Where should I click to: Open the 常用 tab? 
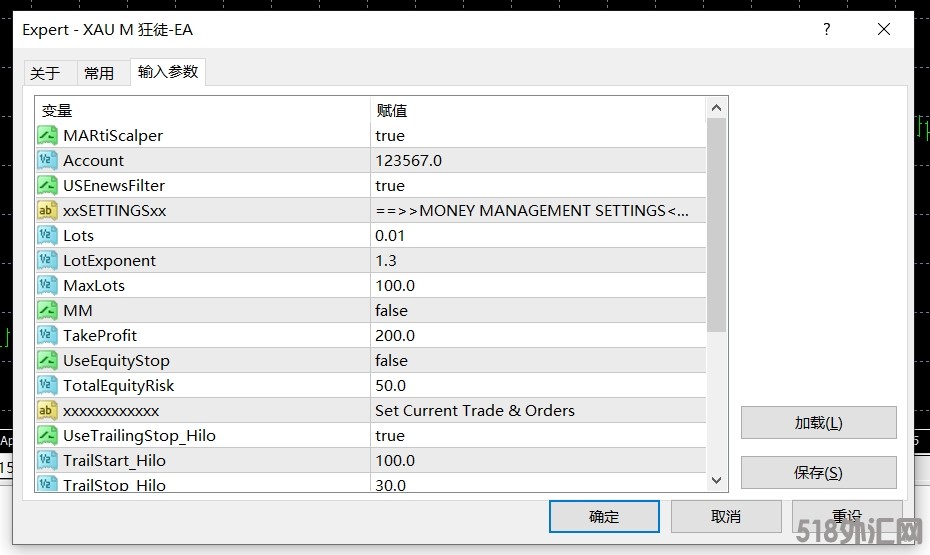[x=99, y=73]
